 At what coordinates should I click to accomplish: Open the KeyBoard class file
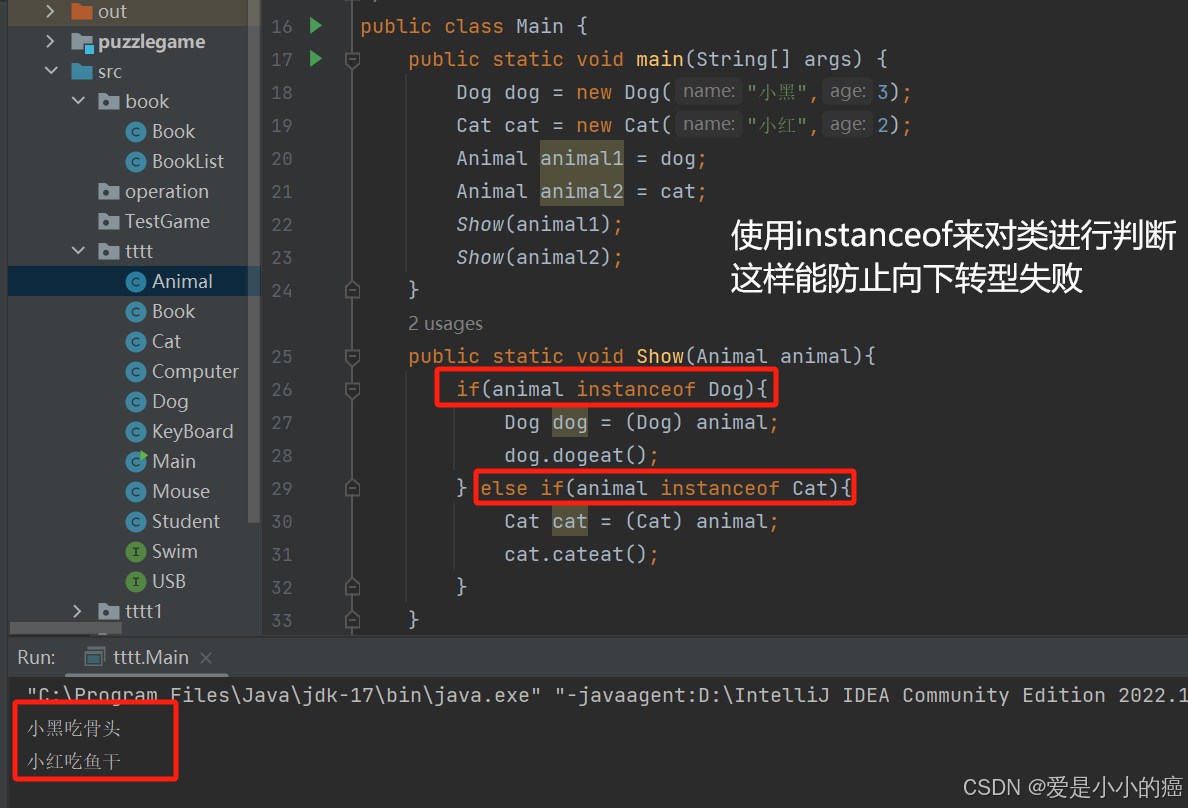point(192,431)
